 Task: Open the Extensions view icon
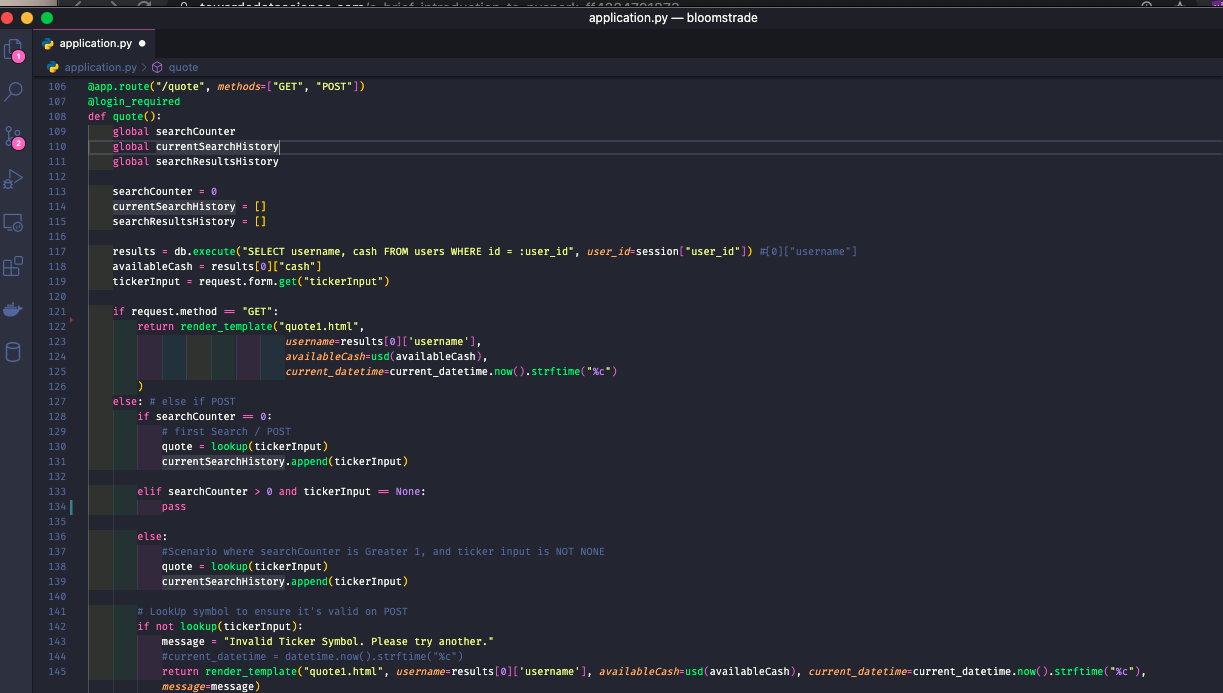14,266
